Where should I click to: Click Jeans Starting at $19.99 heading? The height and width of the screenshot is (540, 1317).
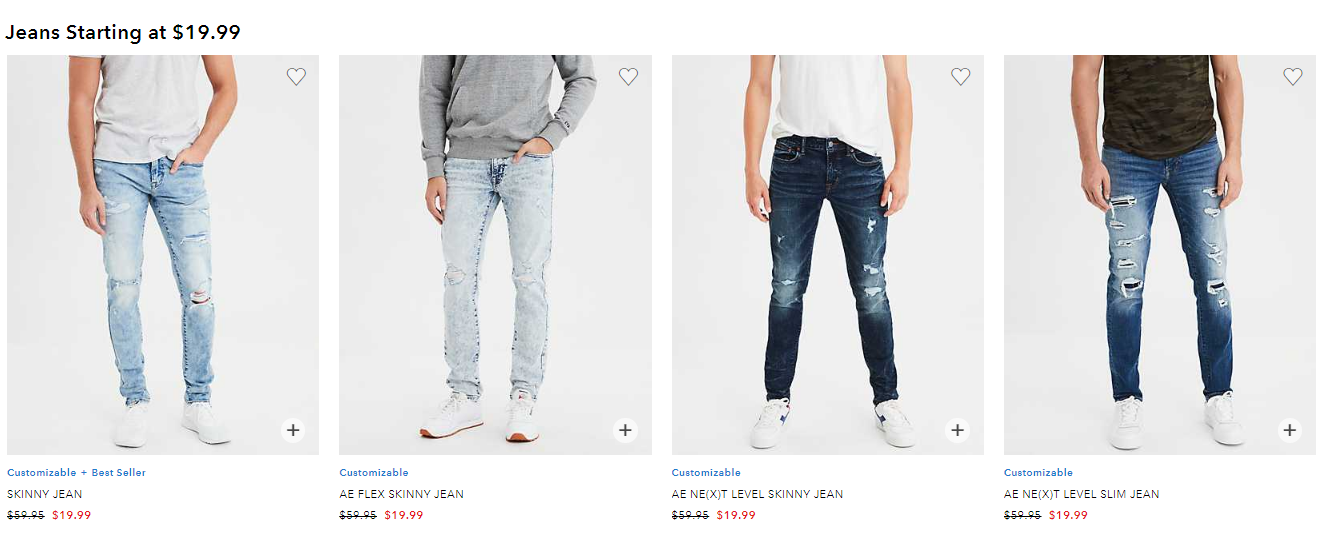pos(123,32)
